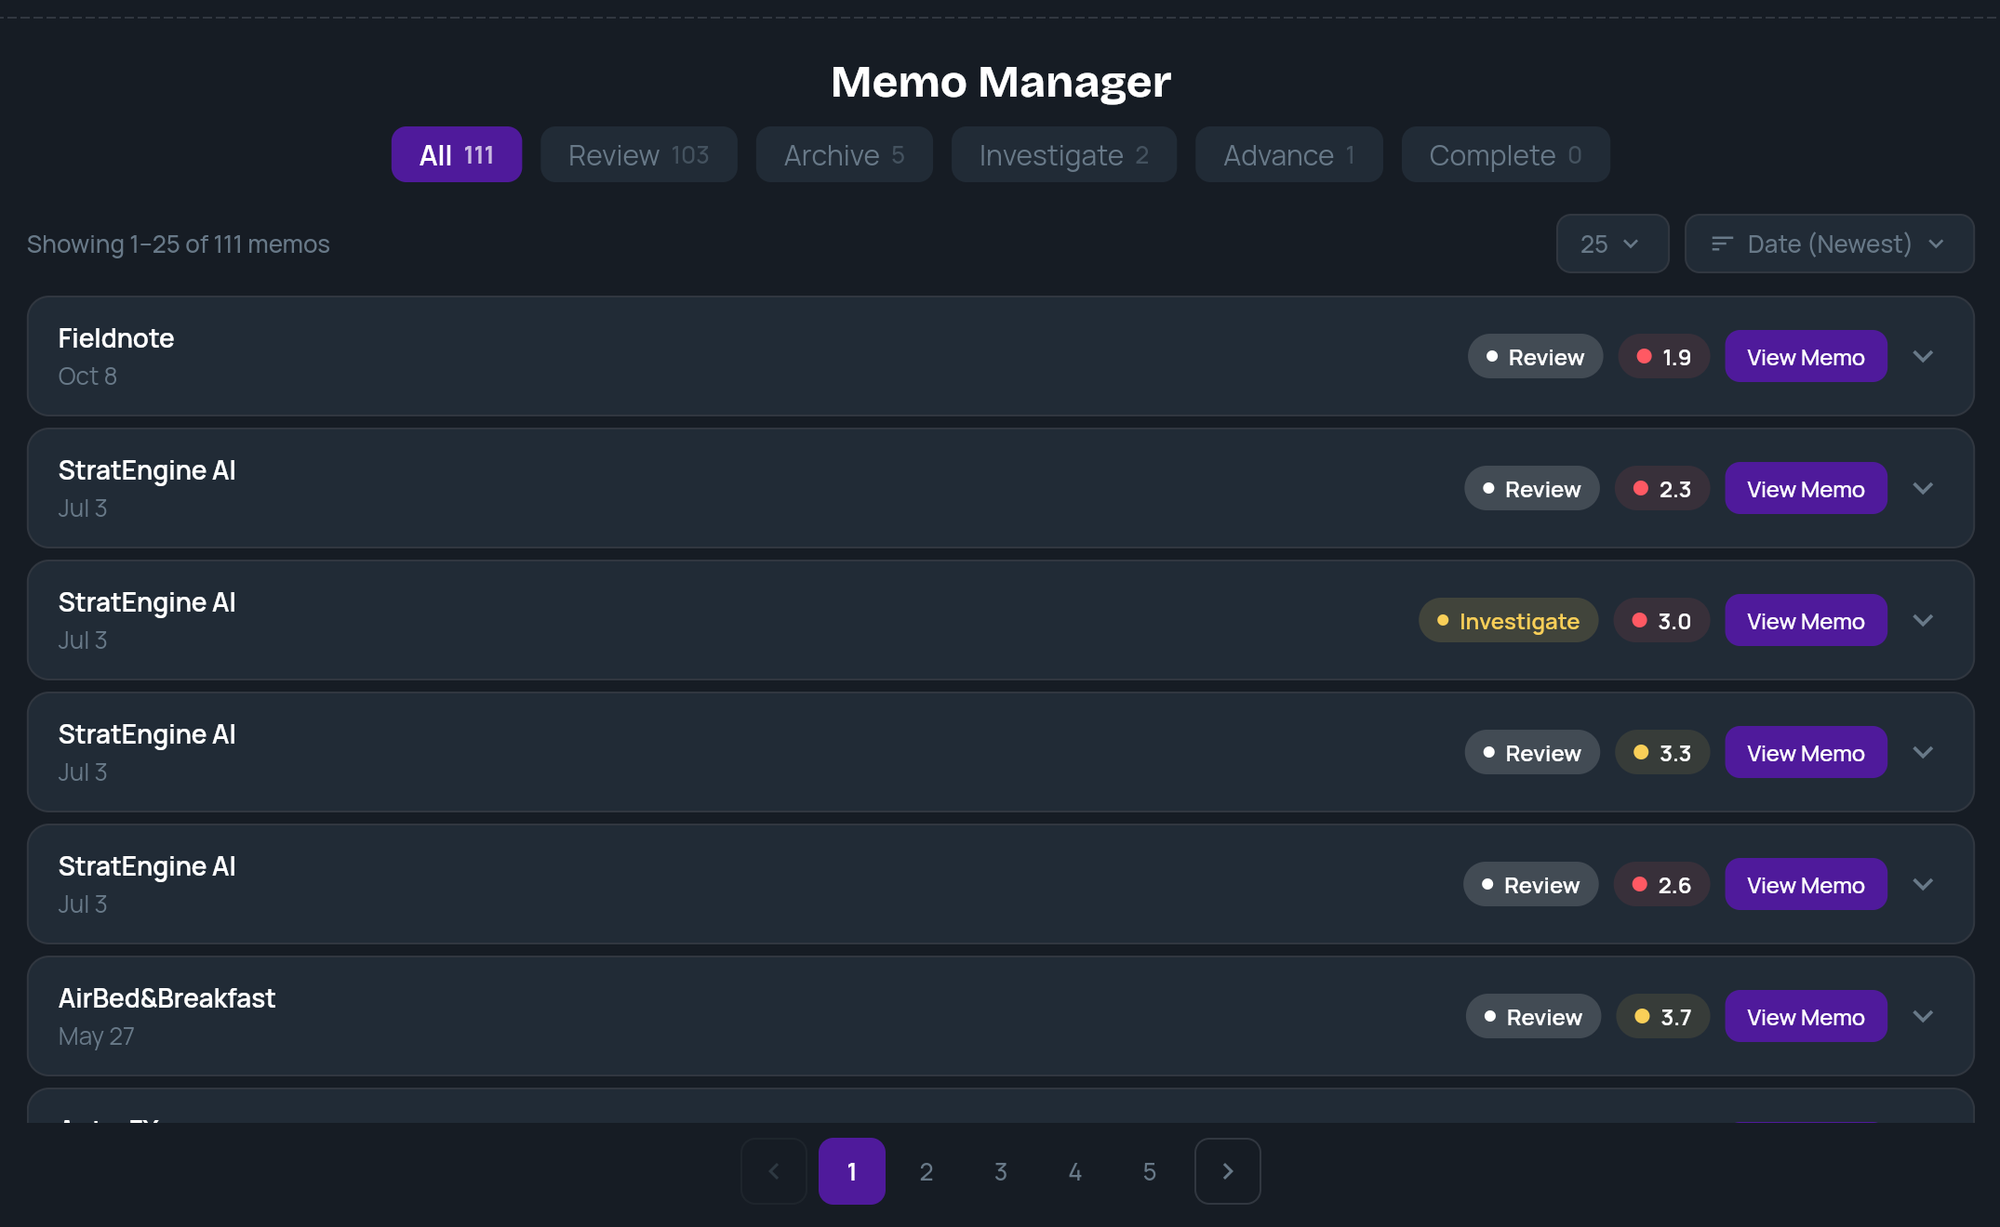Screen dimensions: 2000x1227
Task: Click the yellow Investigate status badge
Action: tap(1508, 620)
